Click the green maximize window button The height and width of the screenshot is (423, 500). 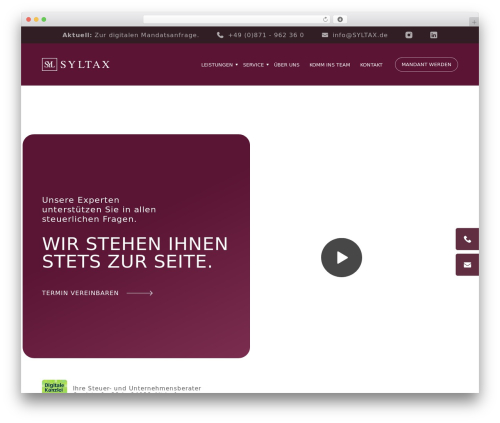[44, 19]
